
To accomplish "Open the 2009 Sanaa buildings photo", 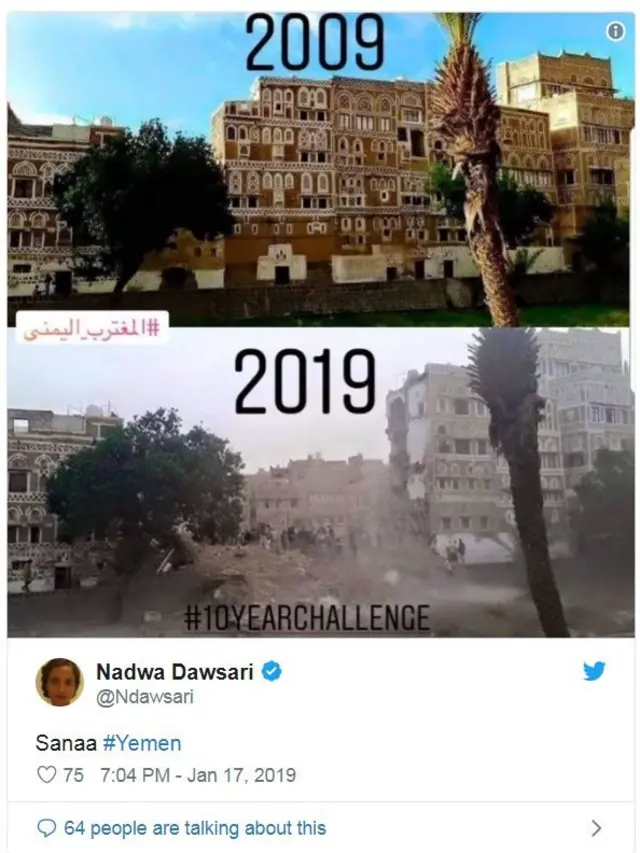I will (320, 169).
